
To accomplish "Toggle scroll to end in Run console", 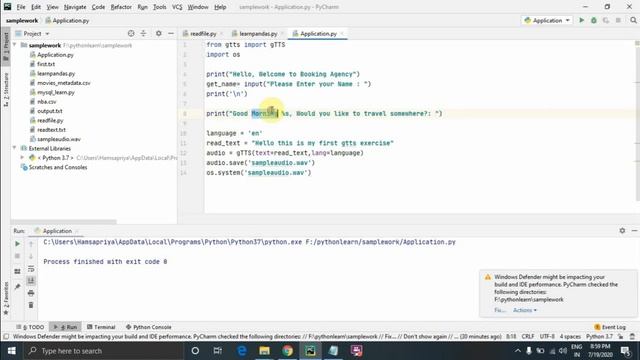I will tap(31, 281).
